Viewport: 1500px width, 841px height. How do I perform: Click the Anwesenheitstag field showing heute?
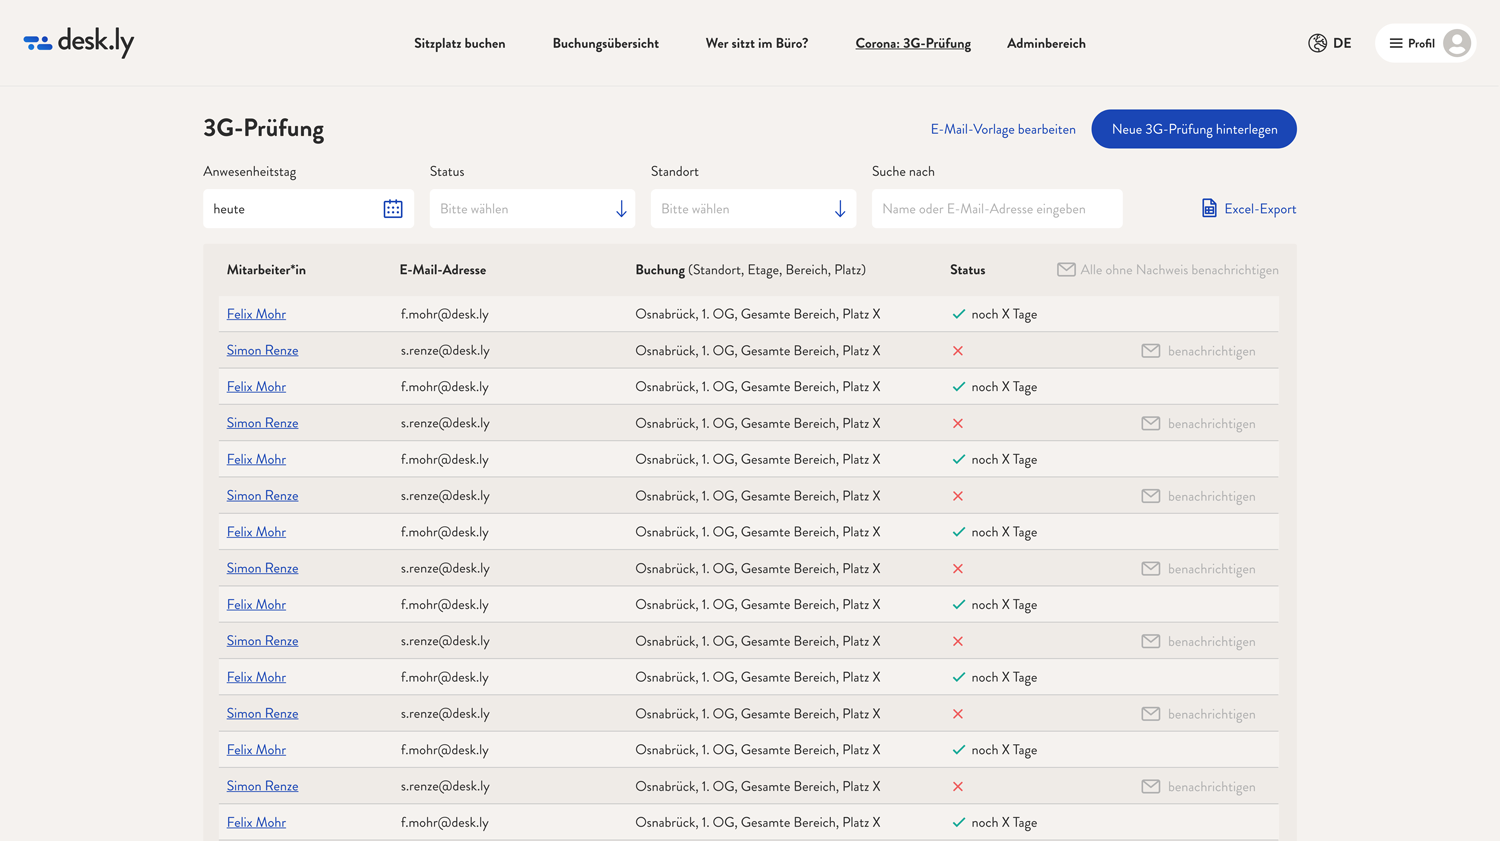[x=308, y=209]
